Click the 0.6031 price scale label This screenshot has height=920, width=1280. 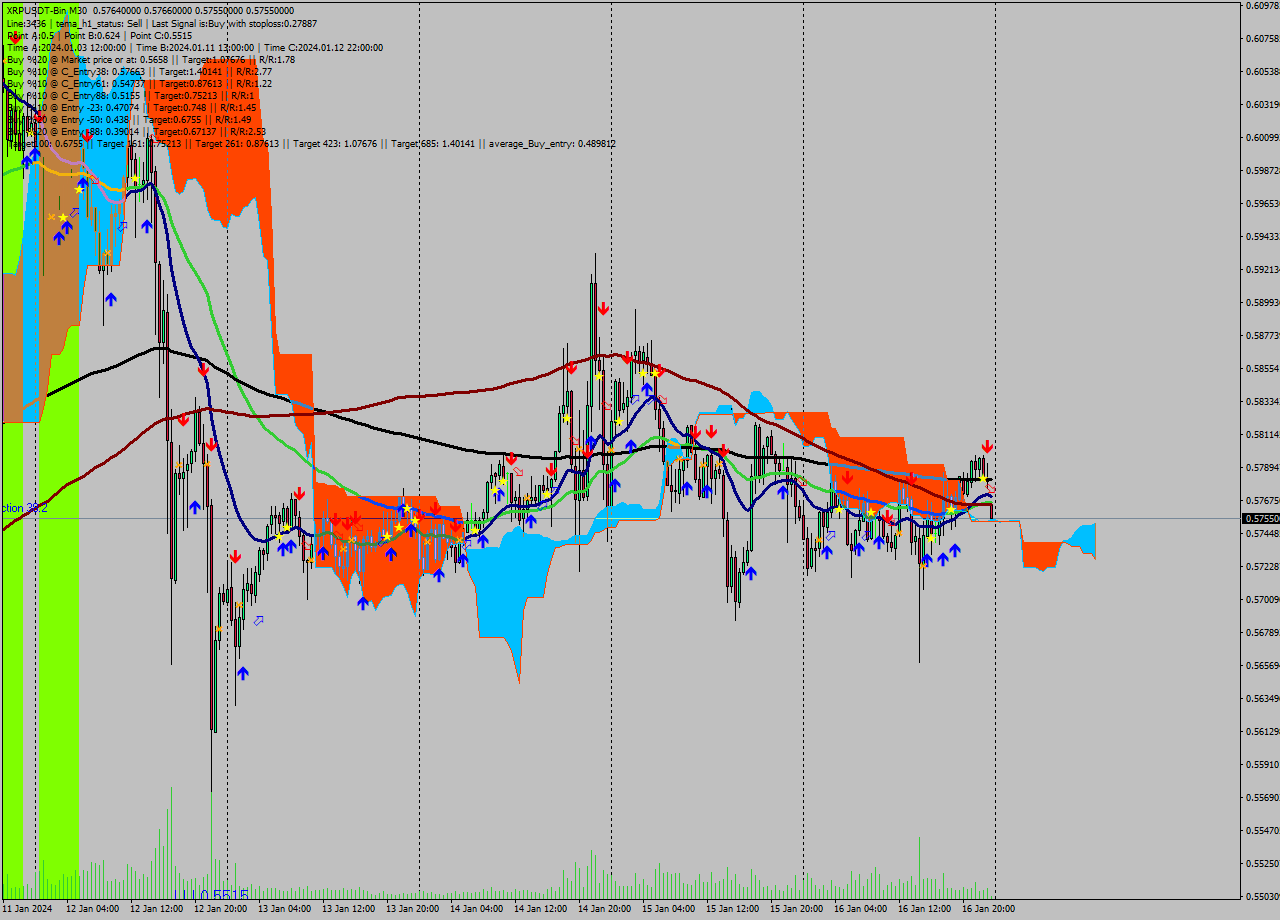(1263, 104)
